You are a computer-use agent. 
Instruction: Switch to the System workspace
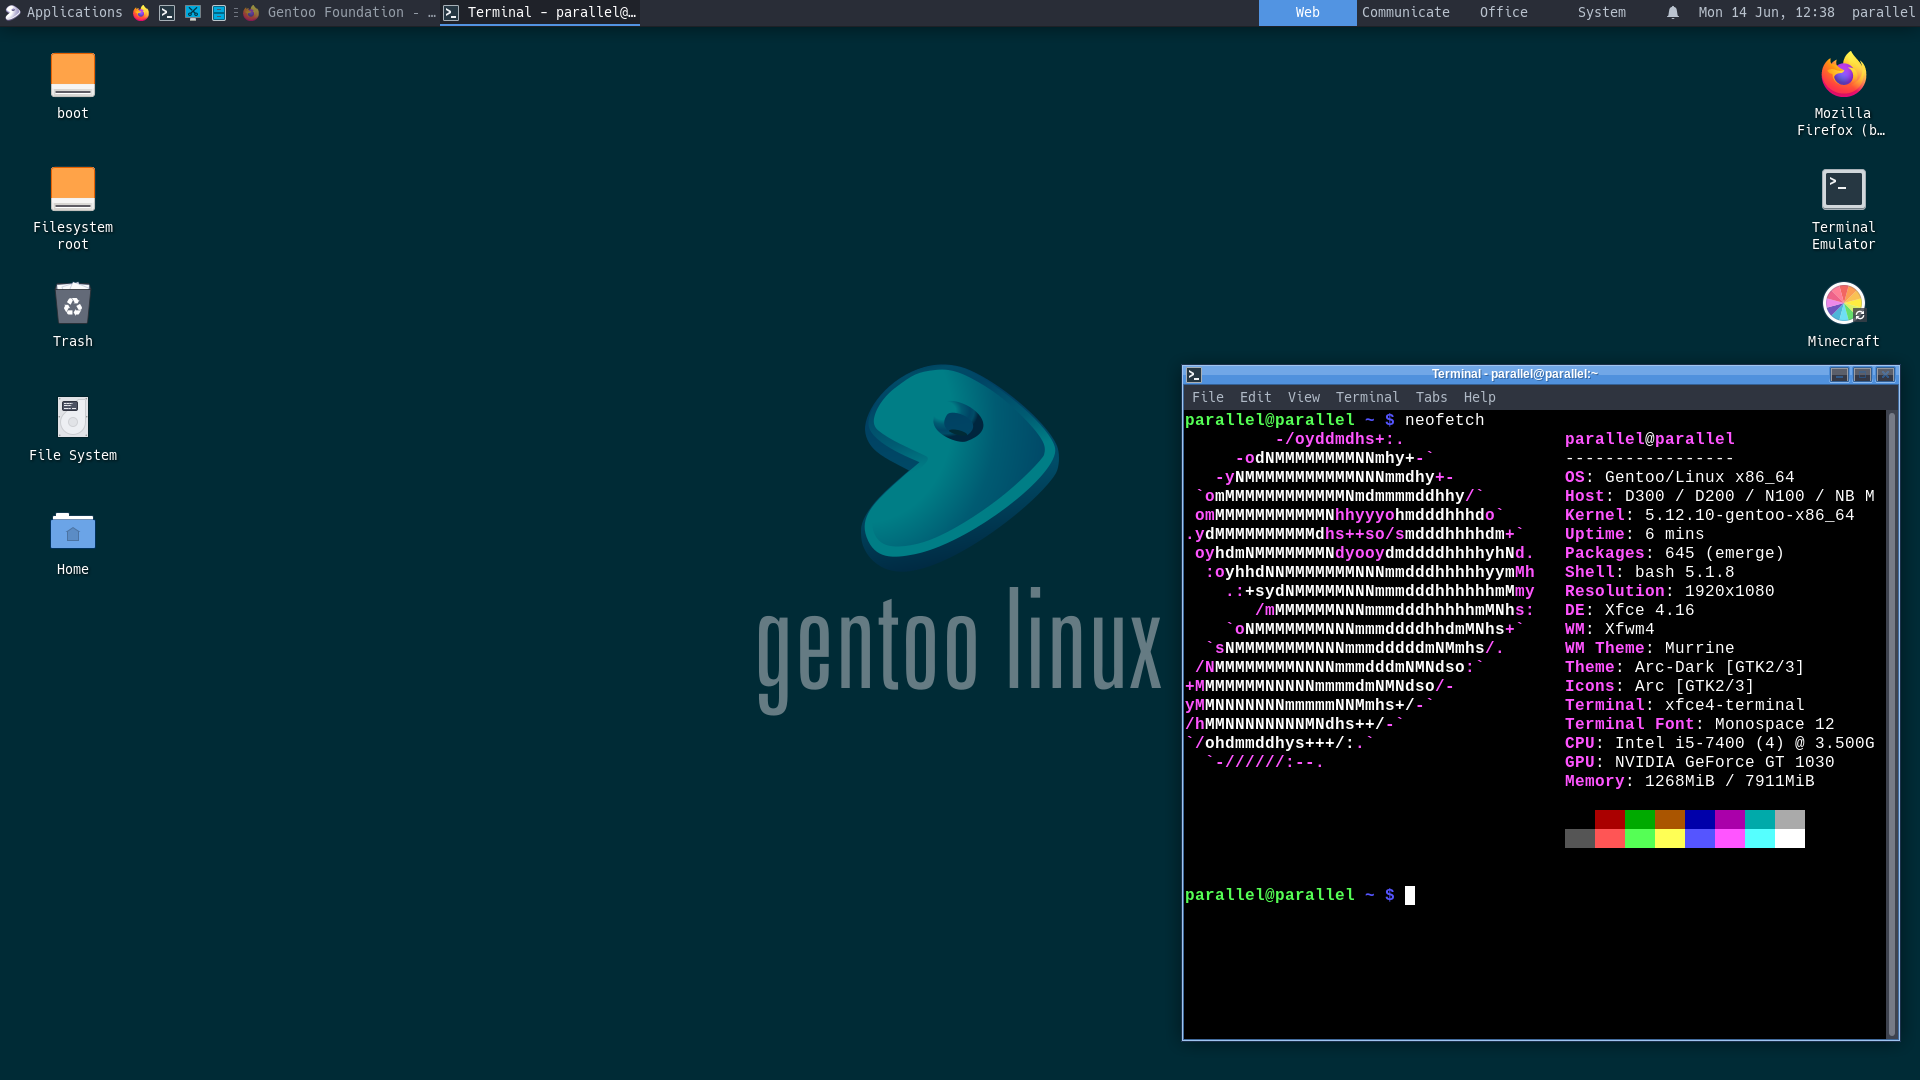tap(1601, 13)
